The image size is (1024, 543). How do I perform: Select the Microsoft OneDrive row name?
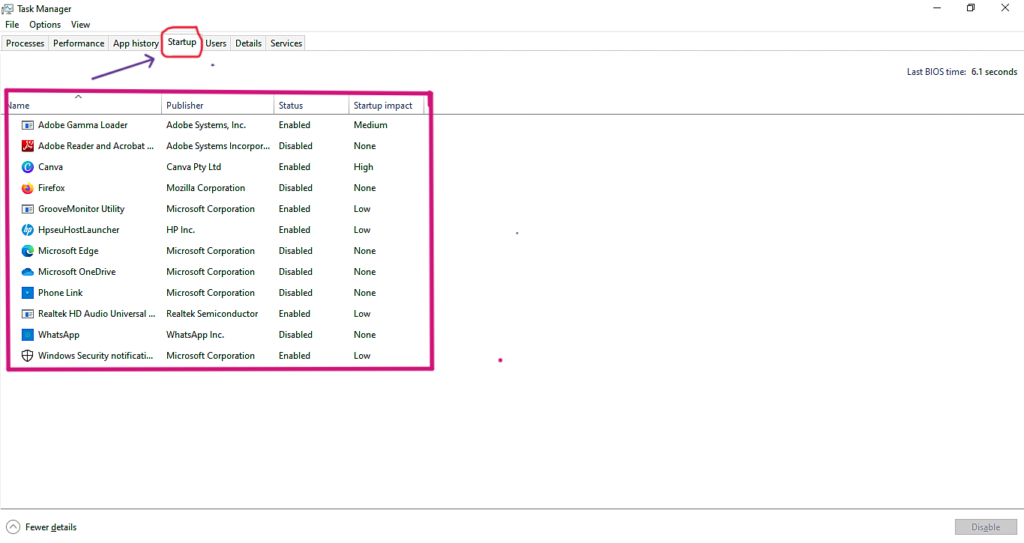[76, 272]
